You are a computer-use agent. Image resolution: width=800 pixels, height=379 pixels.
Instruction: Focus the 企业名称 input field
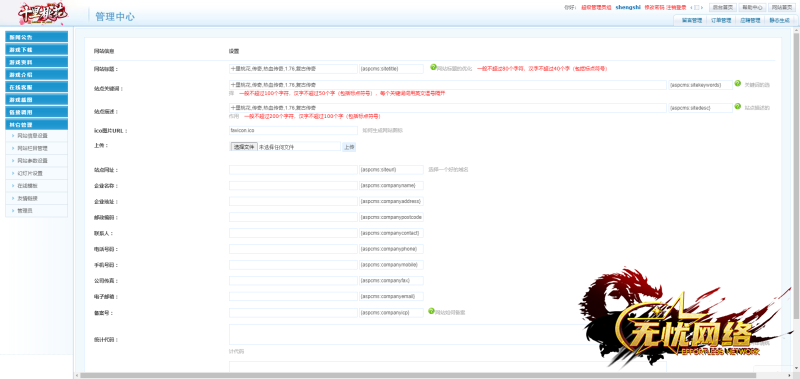293,186
